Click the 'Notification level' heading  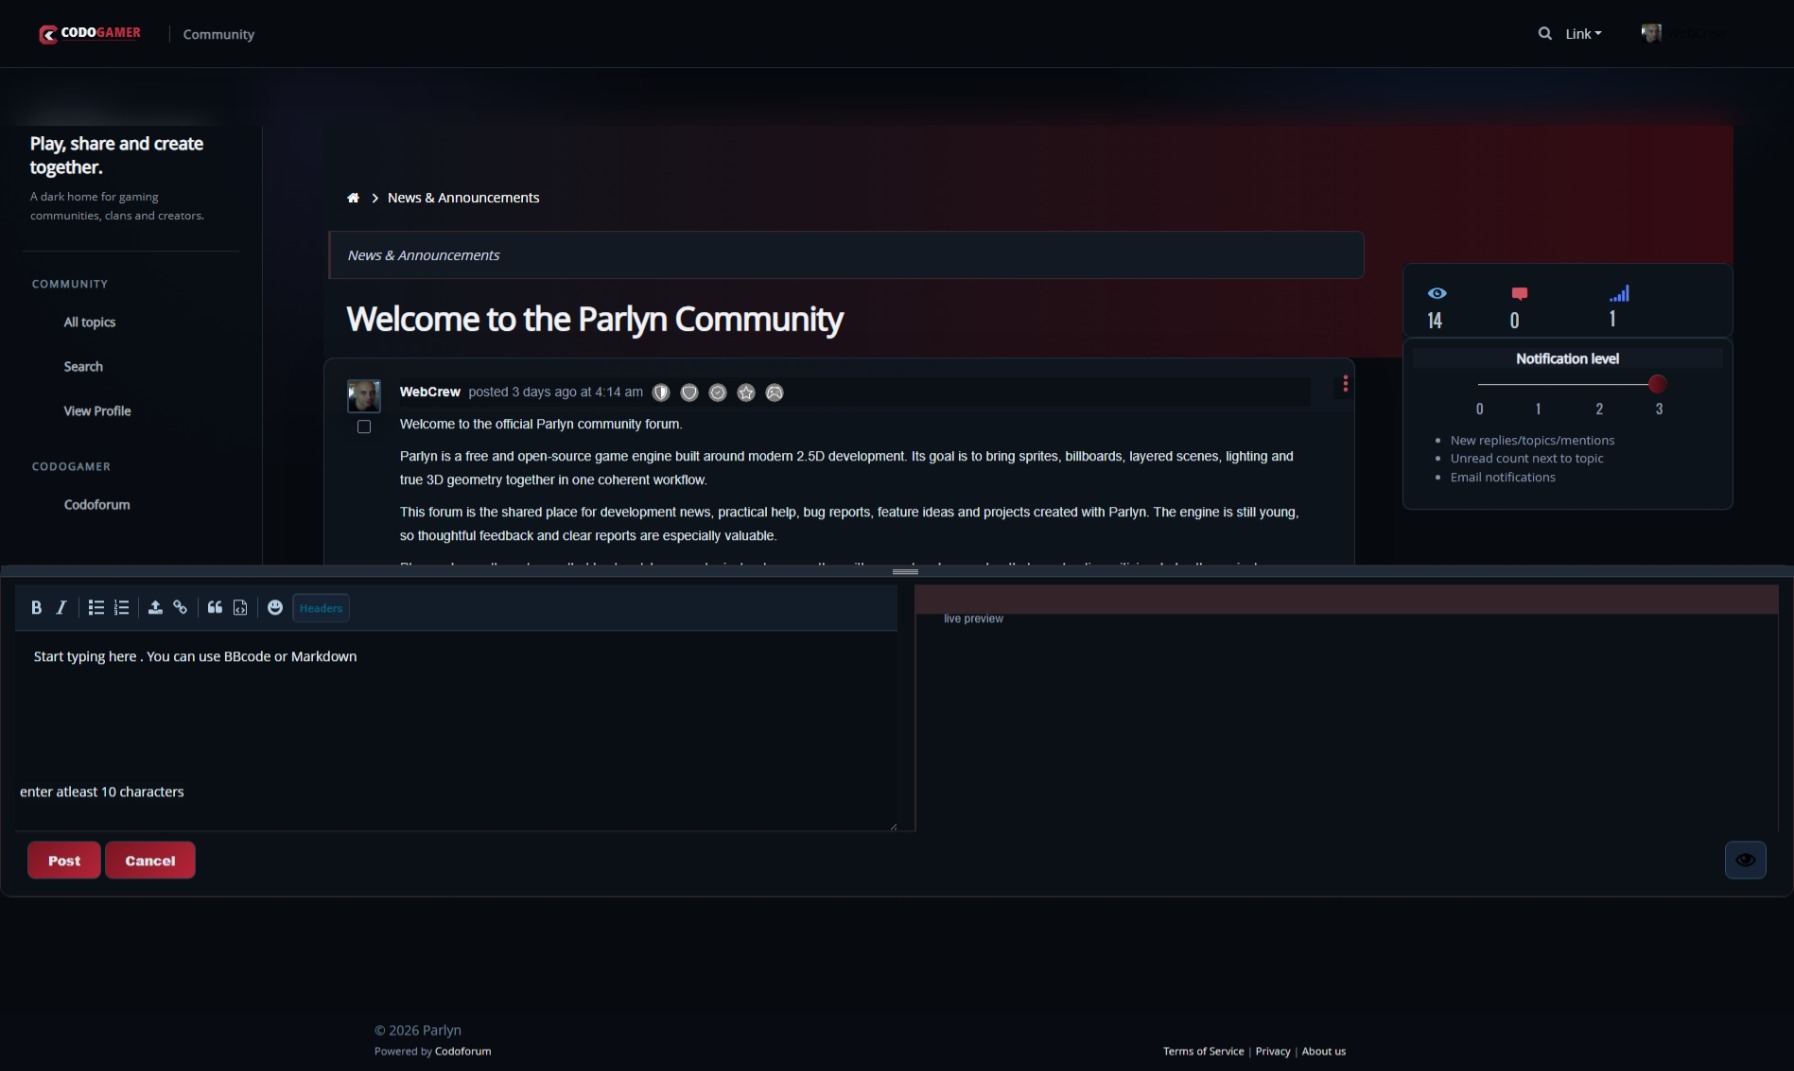[x=1567, y=359]
